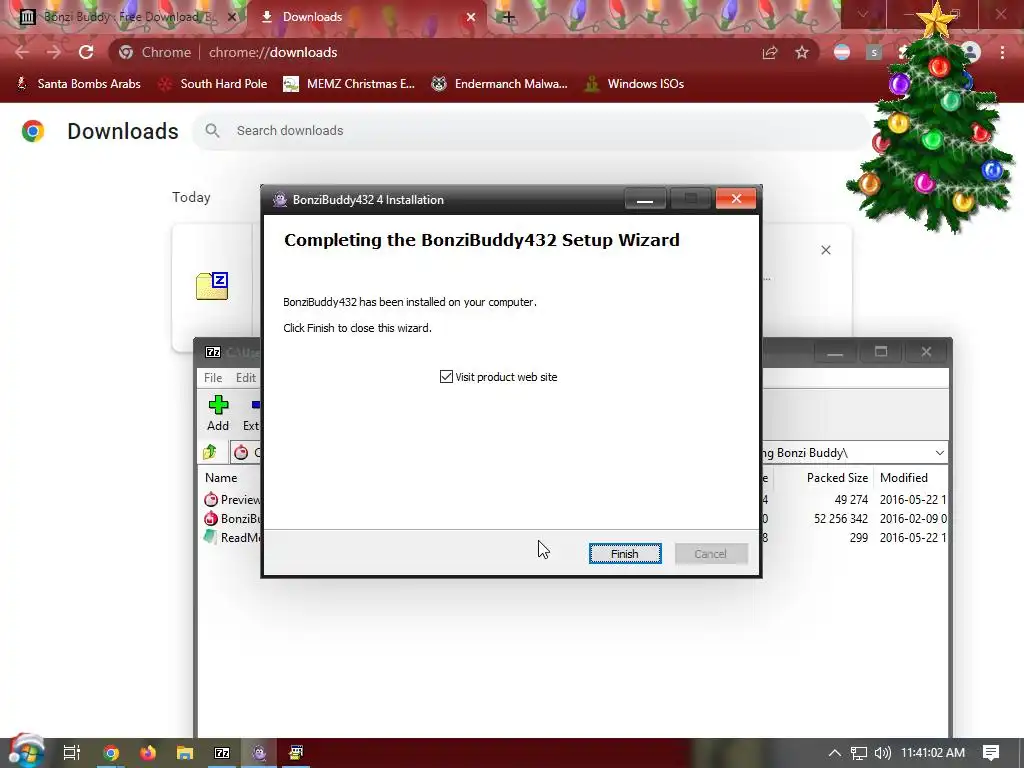1024x768 pixels.
Task: Open Chrome from taskbar
Action: 111,753
